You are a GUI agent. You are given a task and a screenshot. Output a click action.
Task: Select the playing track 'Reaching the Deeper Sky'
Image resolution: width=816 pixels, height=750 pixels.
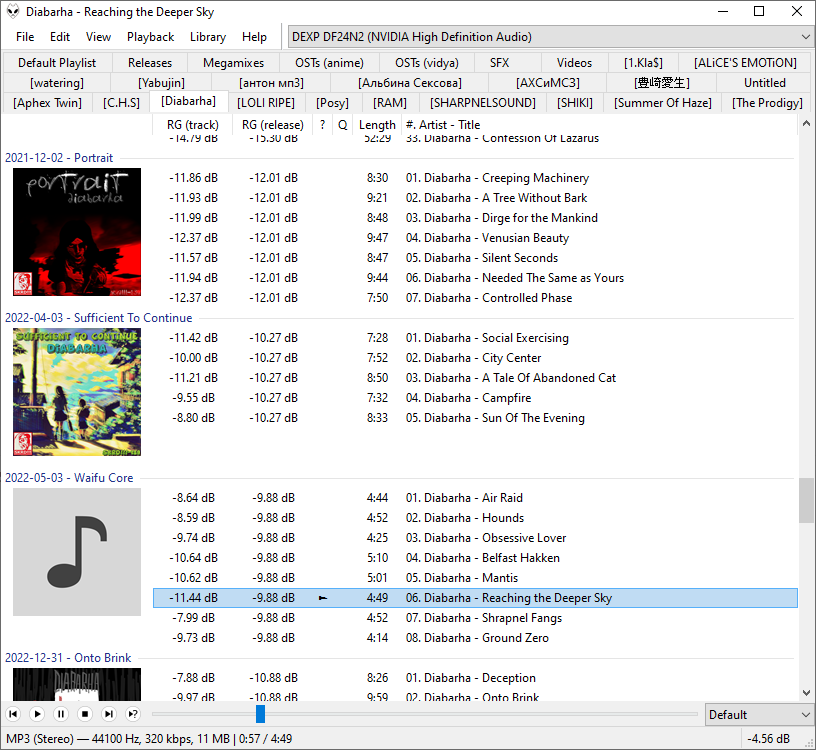point(475,598)
